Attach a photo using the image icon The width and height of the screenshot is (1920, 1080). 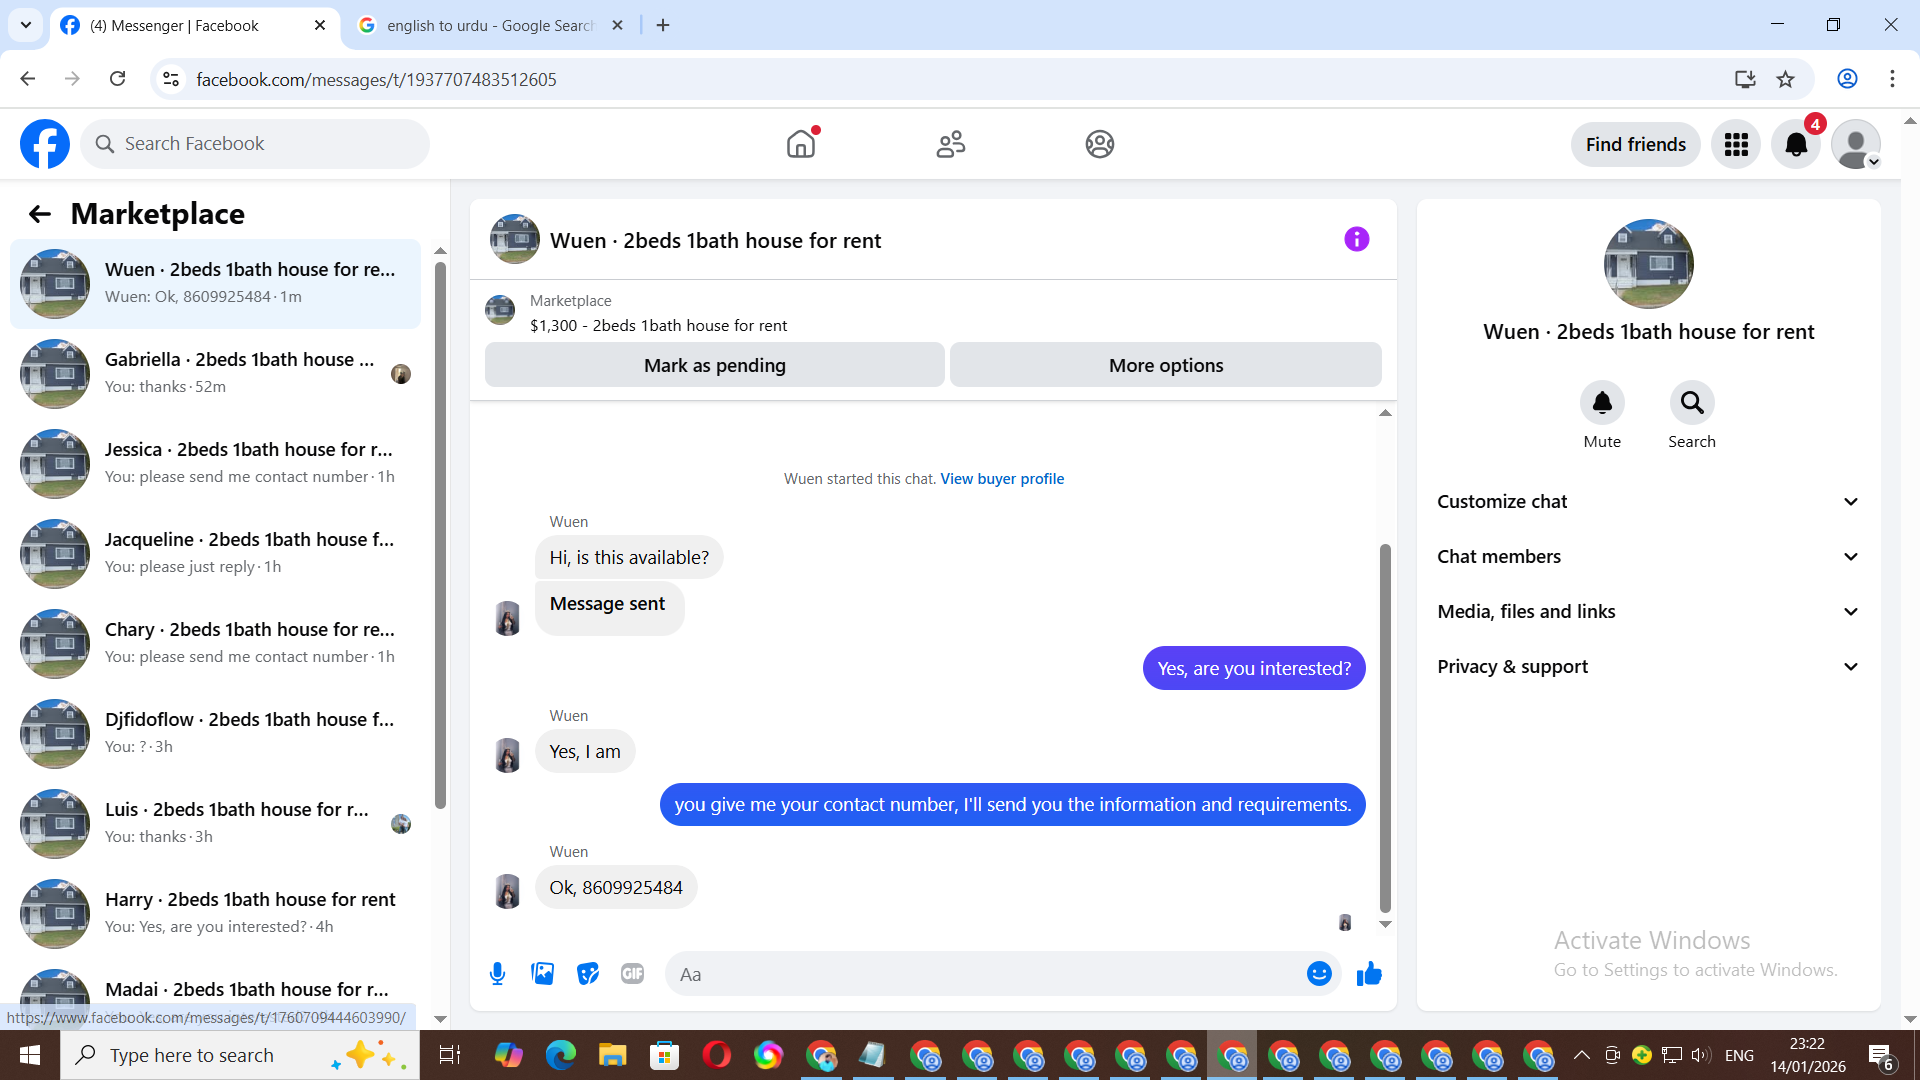[x=542, y=973]
